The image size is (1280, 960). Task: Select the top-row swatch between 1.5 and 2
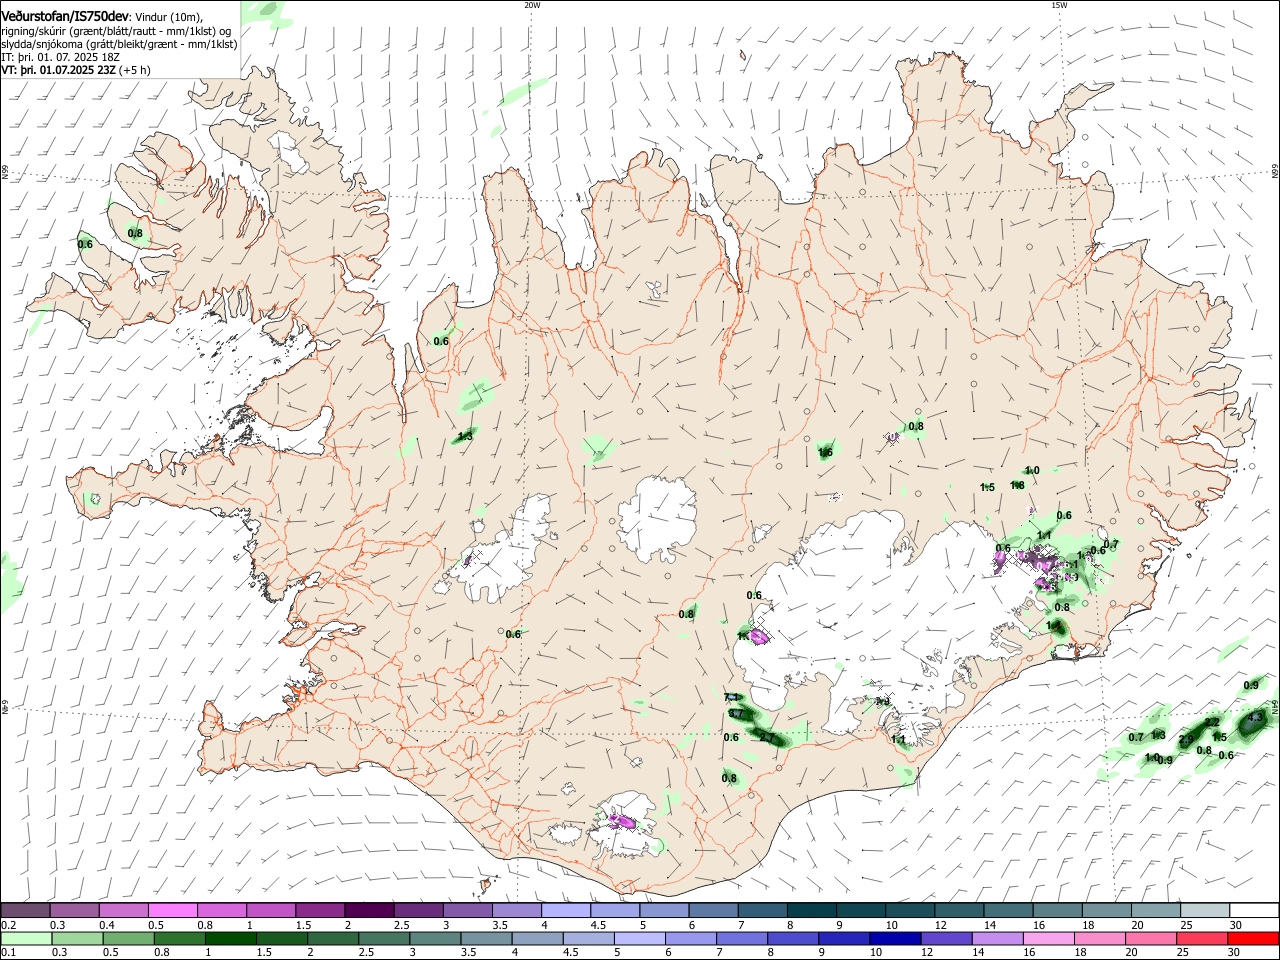click(320, 911)
